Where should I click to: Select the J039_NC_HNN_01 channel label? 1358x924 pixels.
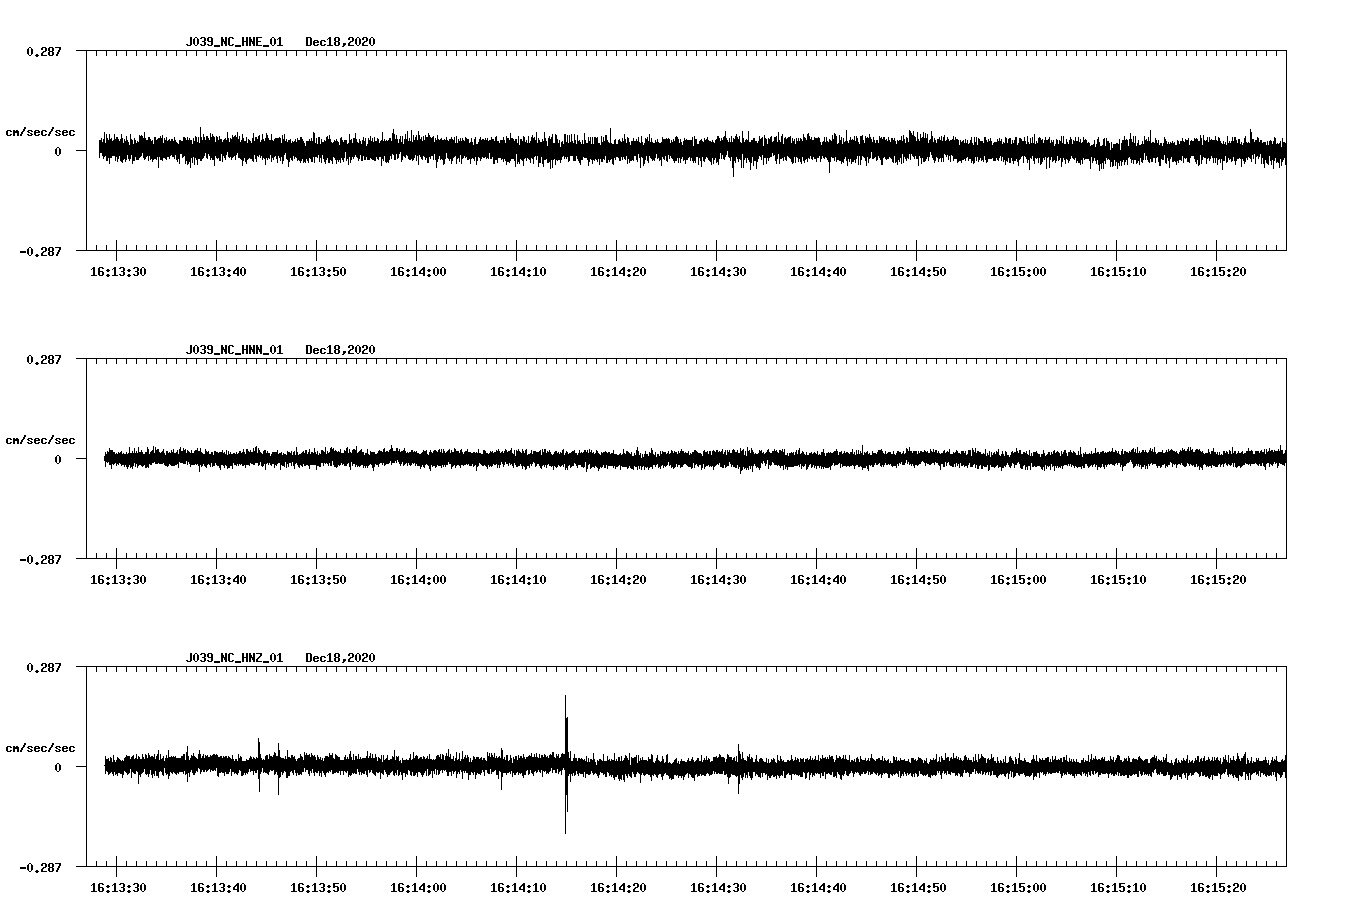point(233,350)
